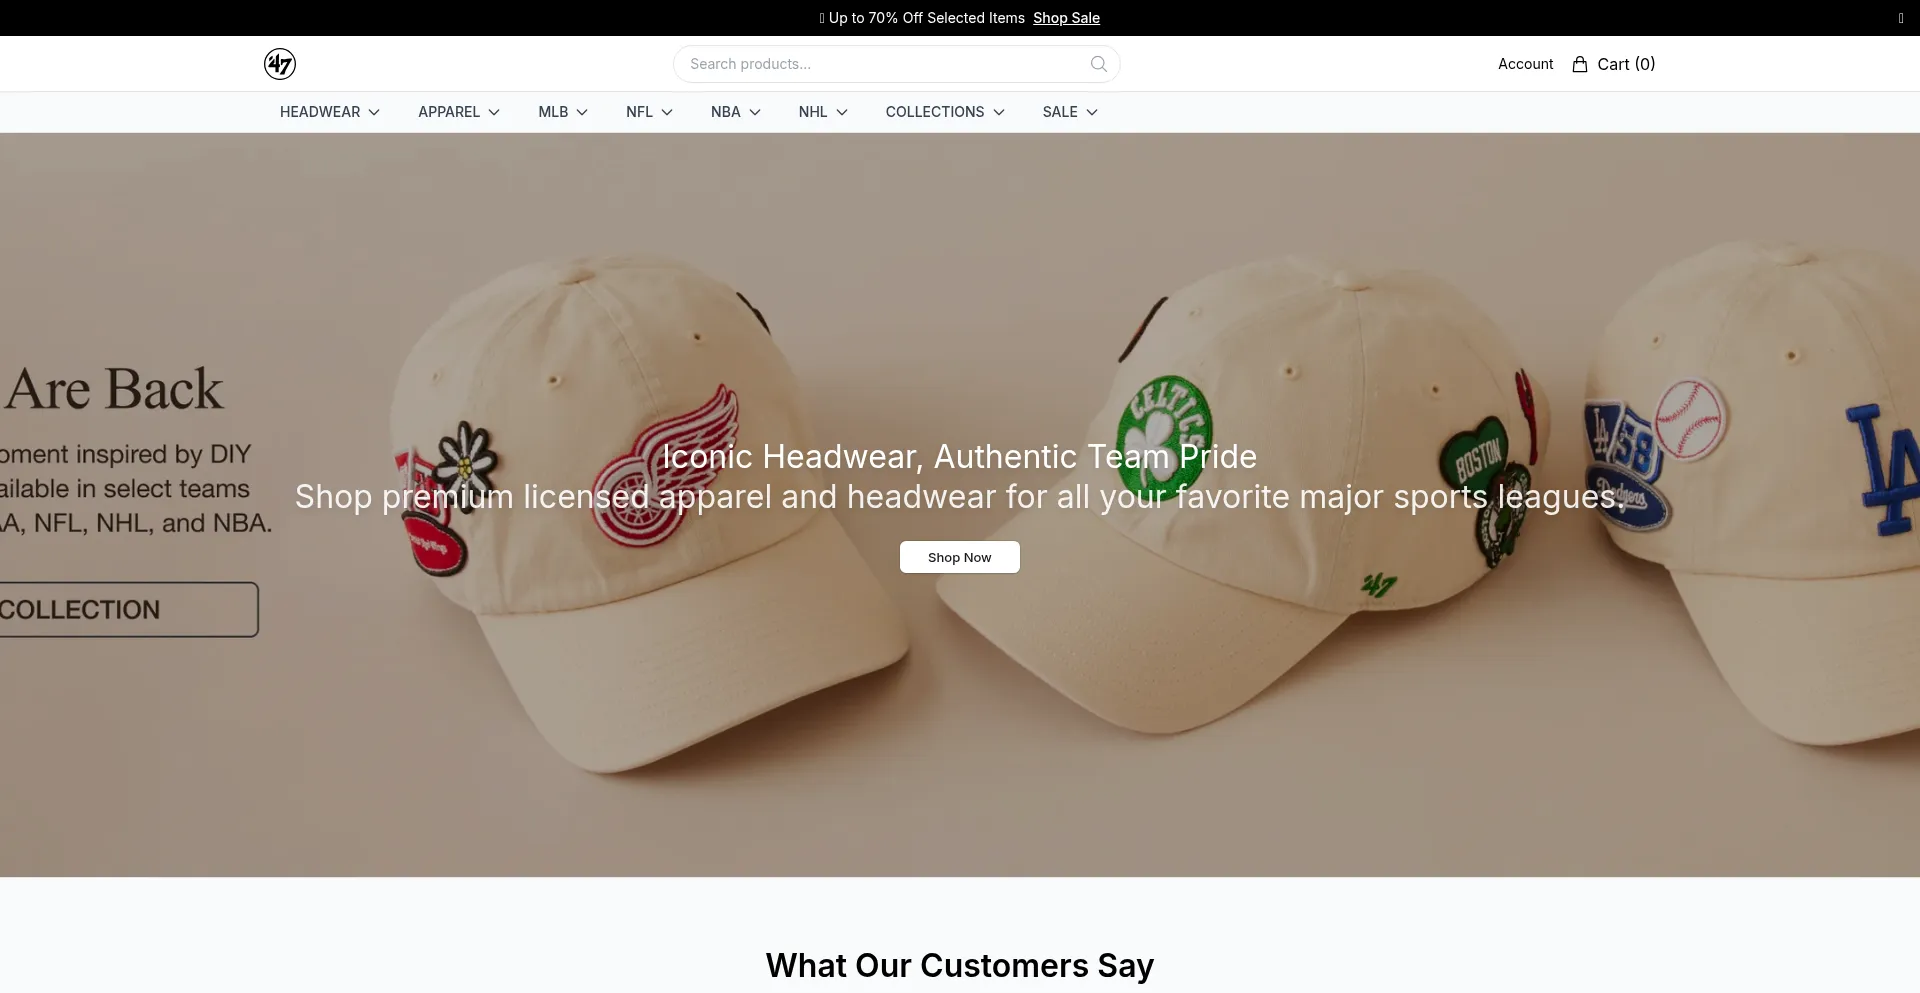Open the shopping cart bag icon

pyautogui.click(x=1580, y=64)
